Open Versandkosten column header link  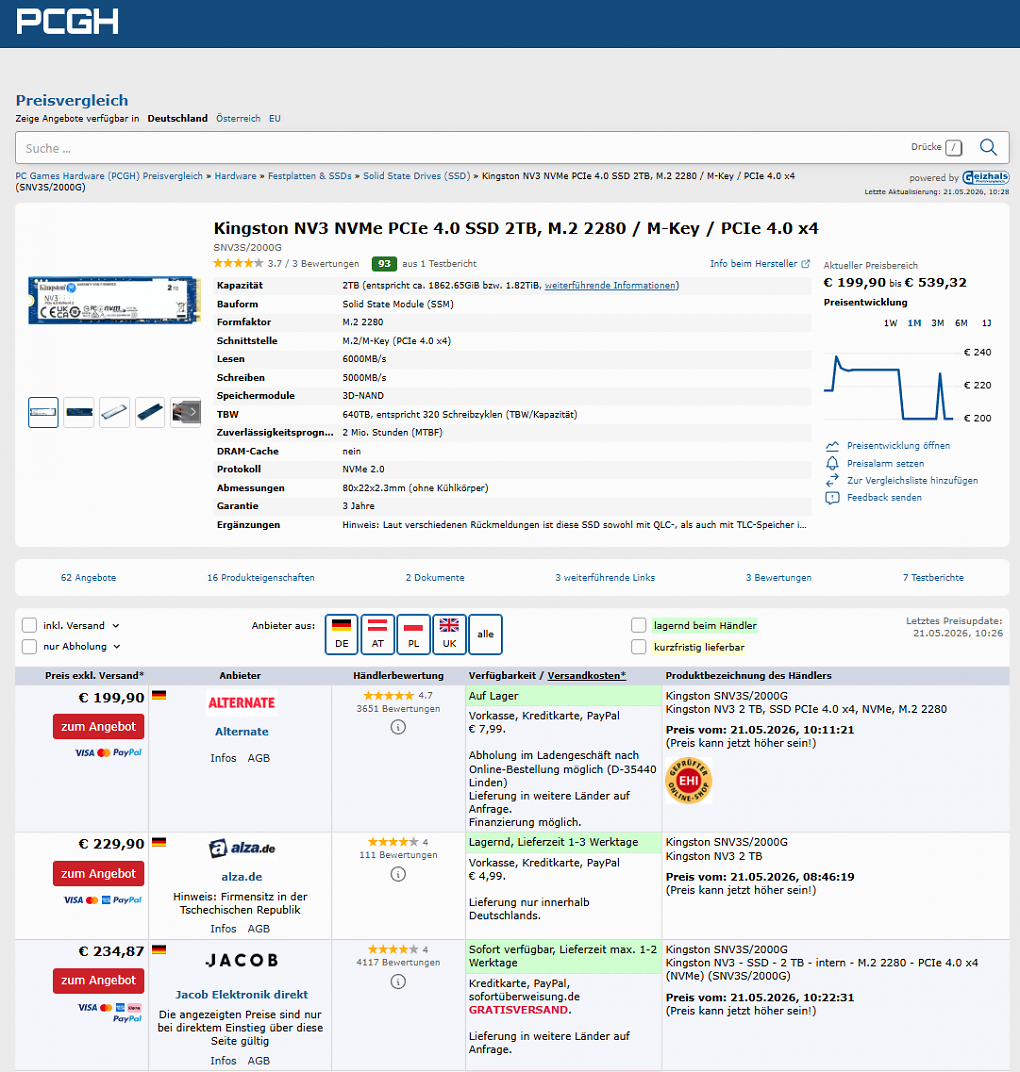click(587, 675)
